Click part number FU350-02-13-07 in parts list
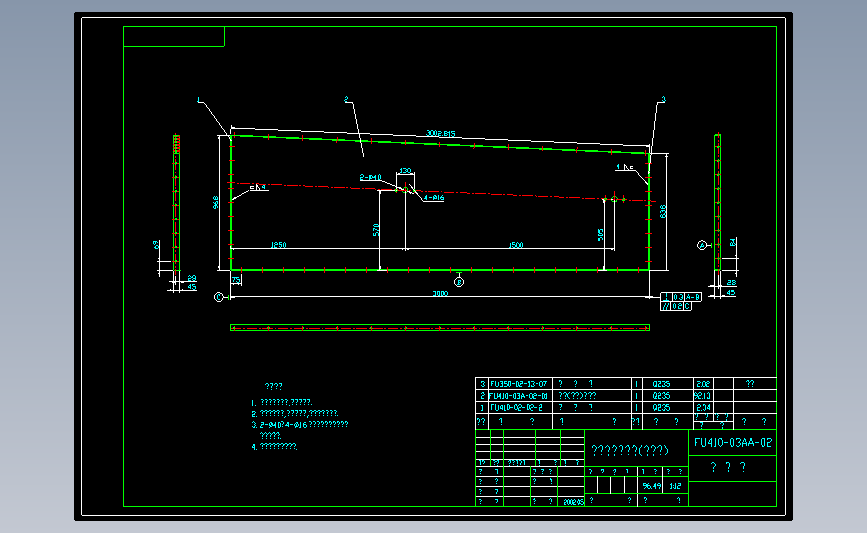 518,384
